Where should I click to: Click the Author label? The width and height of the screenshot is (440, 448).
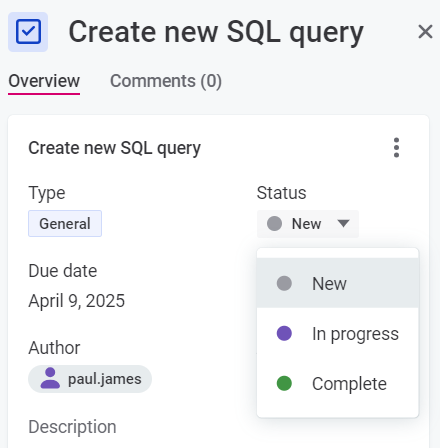54,348
